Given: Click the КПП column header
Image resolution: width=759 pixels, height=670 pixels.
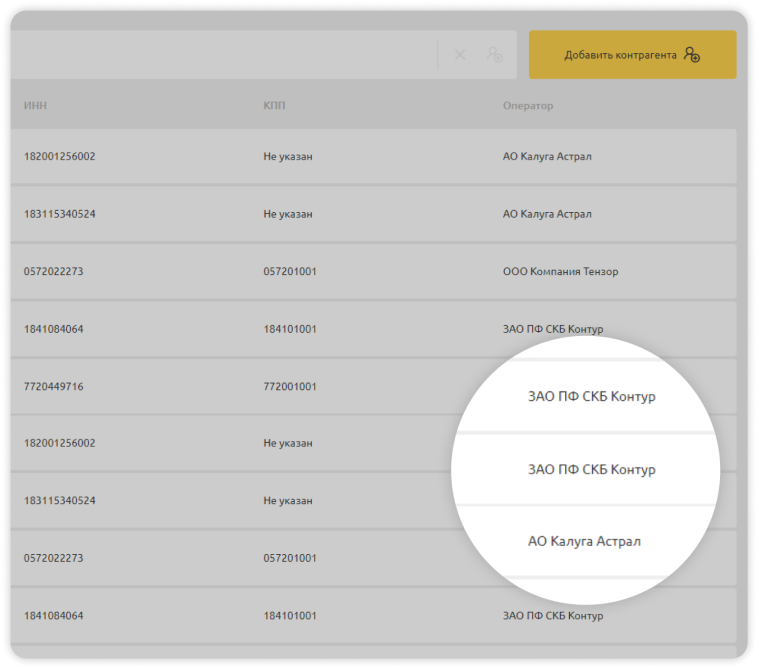Looking at the screenshot, I should pos(274,106).
